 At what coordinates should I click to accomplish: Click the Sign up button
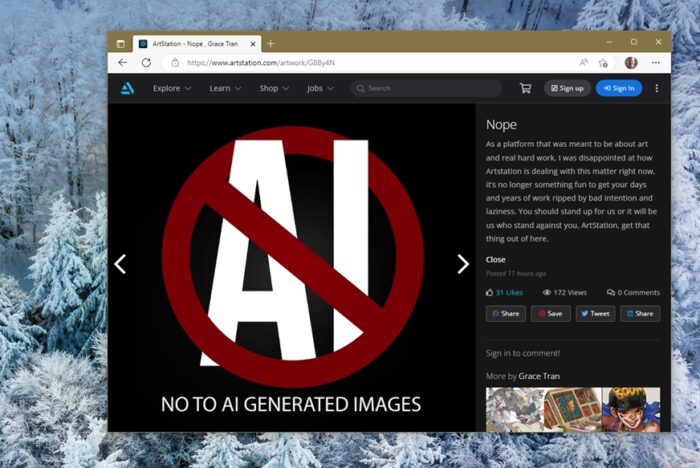567,88
